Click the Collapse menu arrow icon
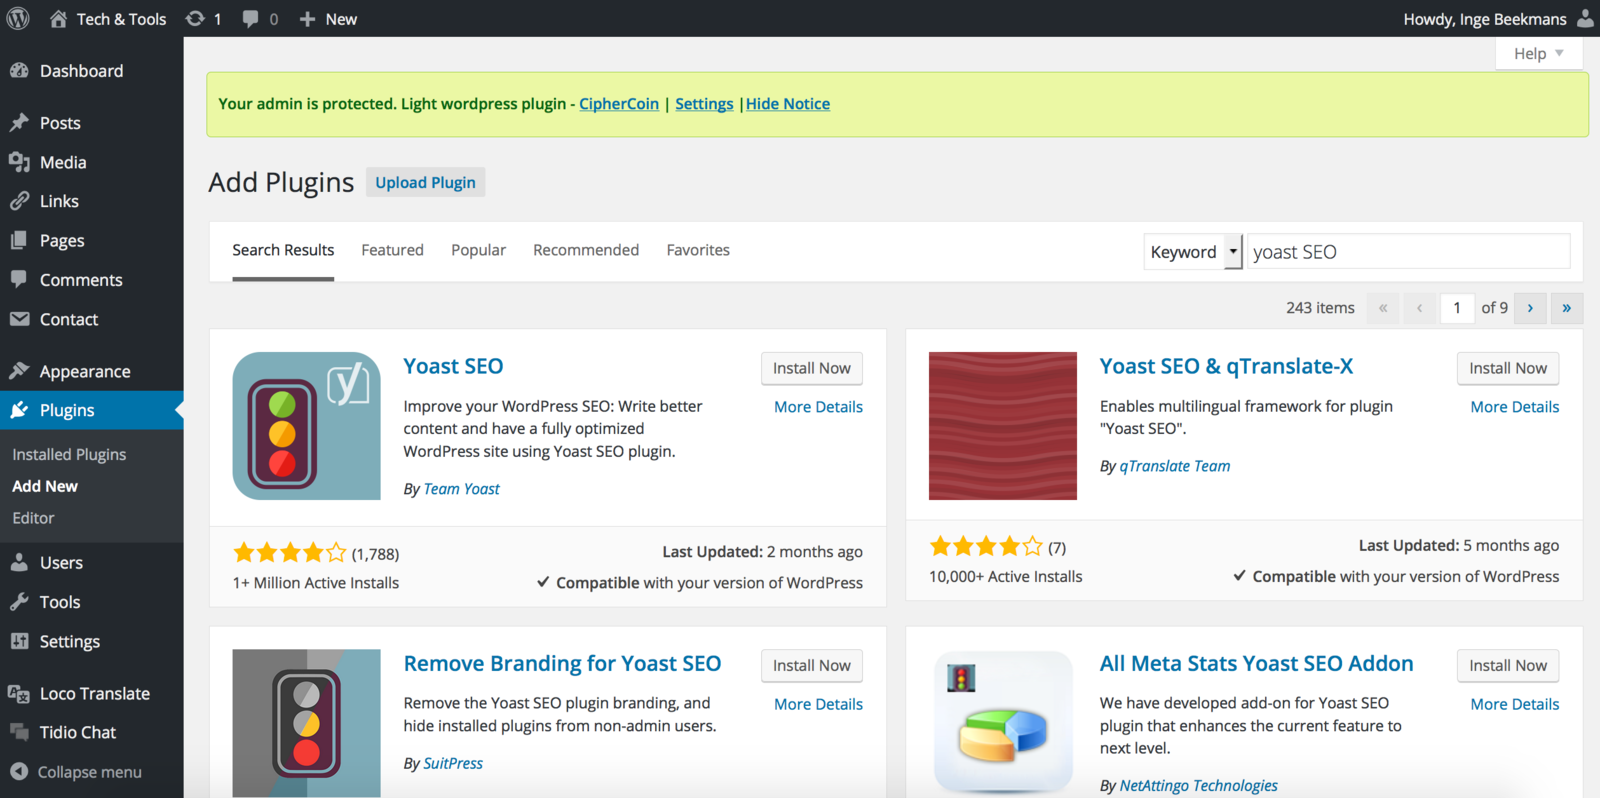 coord(19,771)
